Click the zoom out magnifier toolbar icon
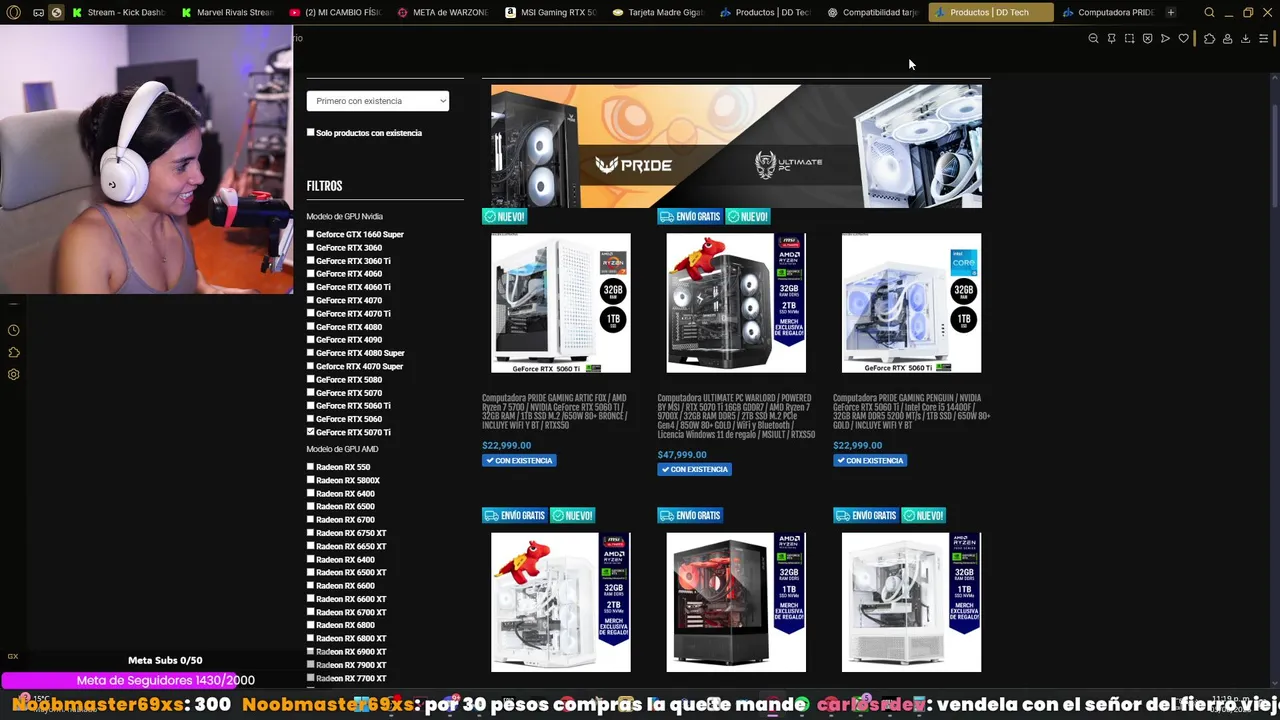 pyautogui.click(x=1093, y=38)
